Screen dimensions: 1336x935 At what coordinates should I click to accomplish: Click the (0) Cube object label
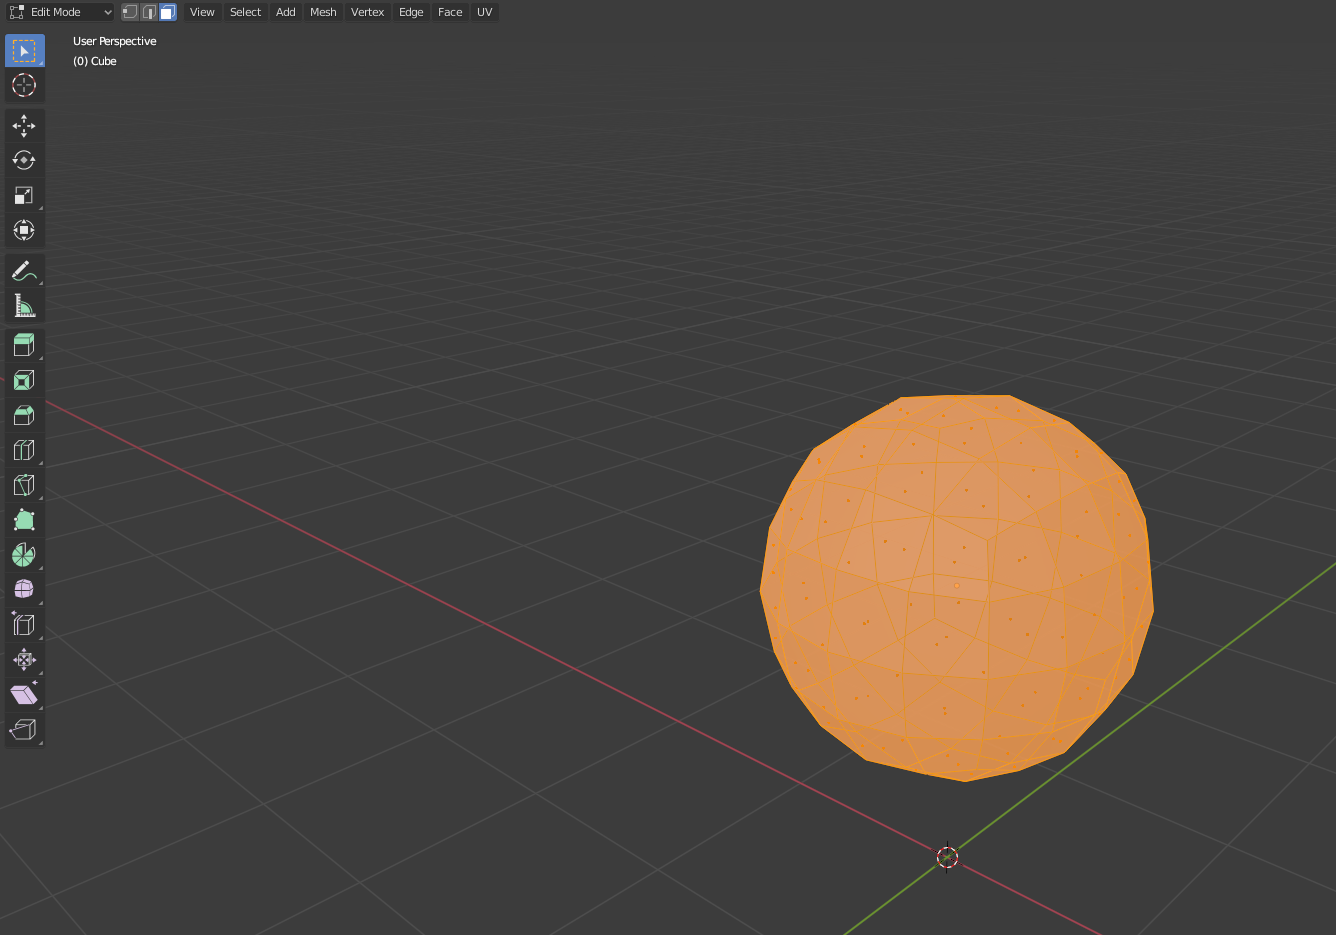click(95, 61)
